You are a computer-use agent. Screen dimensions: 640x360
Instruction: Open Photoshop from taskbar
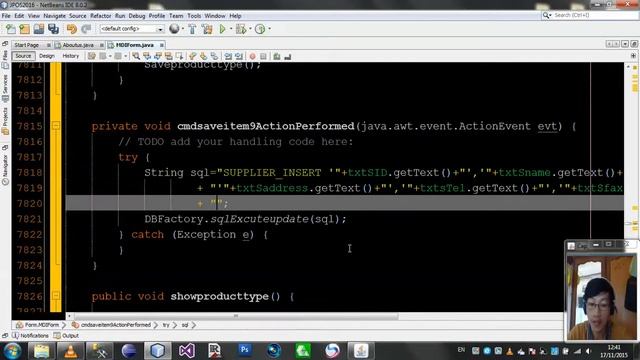[x=244, y=351]
